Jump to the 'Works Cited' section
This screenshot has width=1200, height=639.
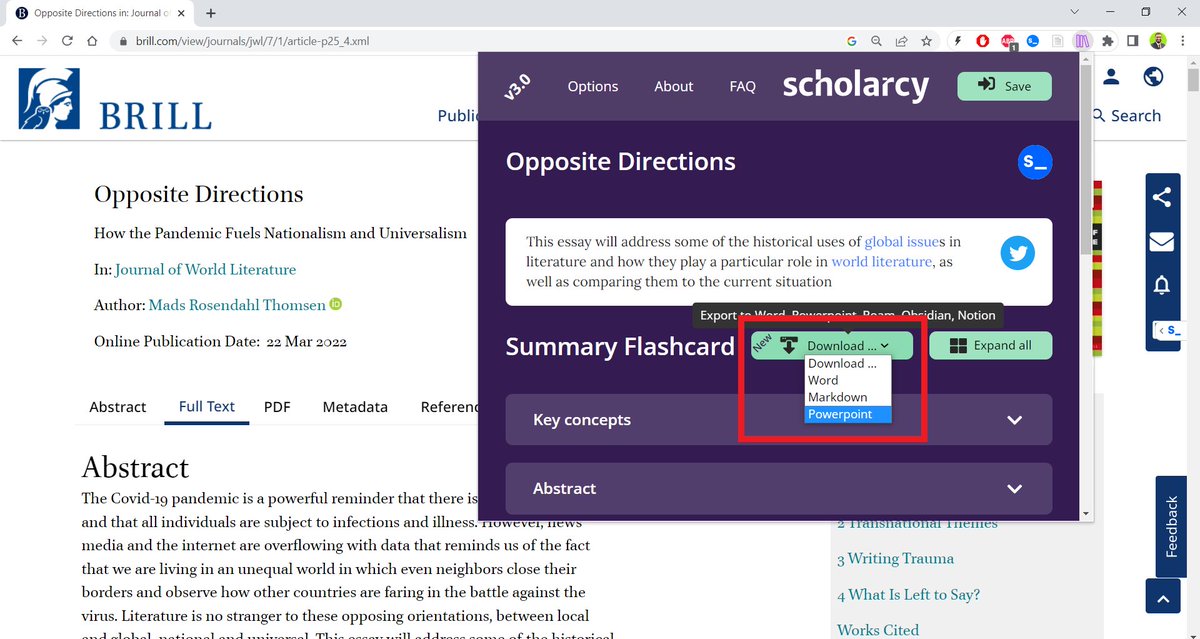coord(878,630)
